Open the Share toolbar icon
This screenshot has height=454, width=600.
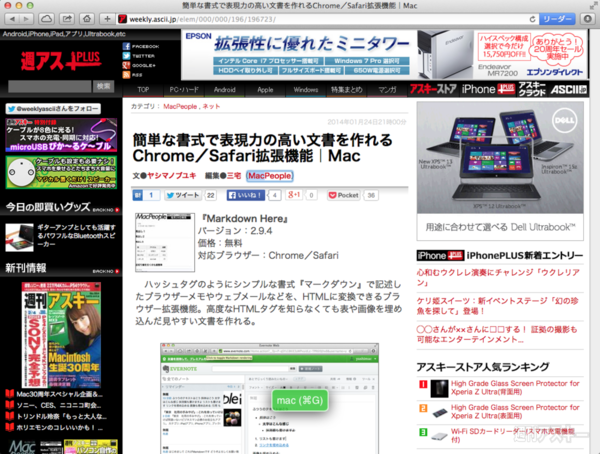pyautogui.click(x=67, y=19)
